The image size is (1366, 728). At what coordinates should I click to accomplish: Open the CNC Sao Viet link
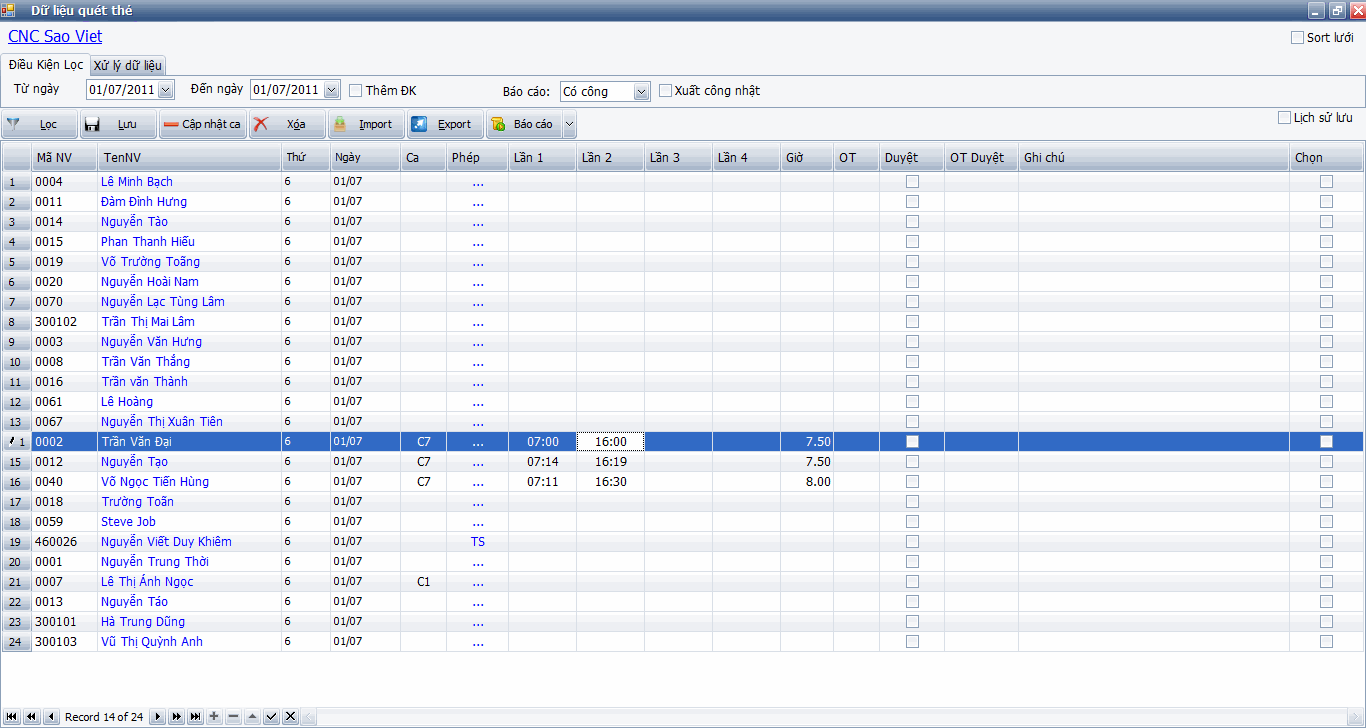pos(55,37)
